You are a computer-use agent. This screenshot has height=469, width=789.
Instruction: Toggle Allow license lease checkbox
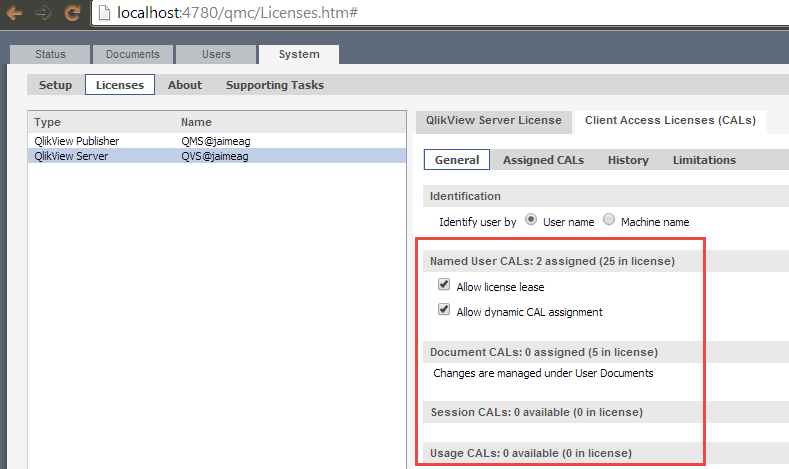[x=444, y=284]
